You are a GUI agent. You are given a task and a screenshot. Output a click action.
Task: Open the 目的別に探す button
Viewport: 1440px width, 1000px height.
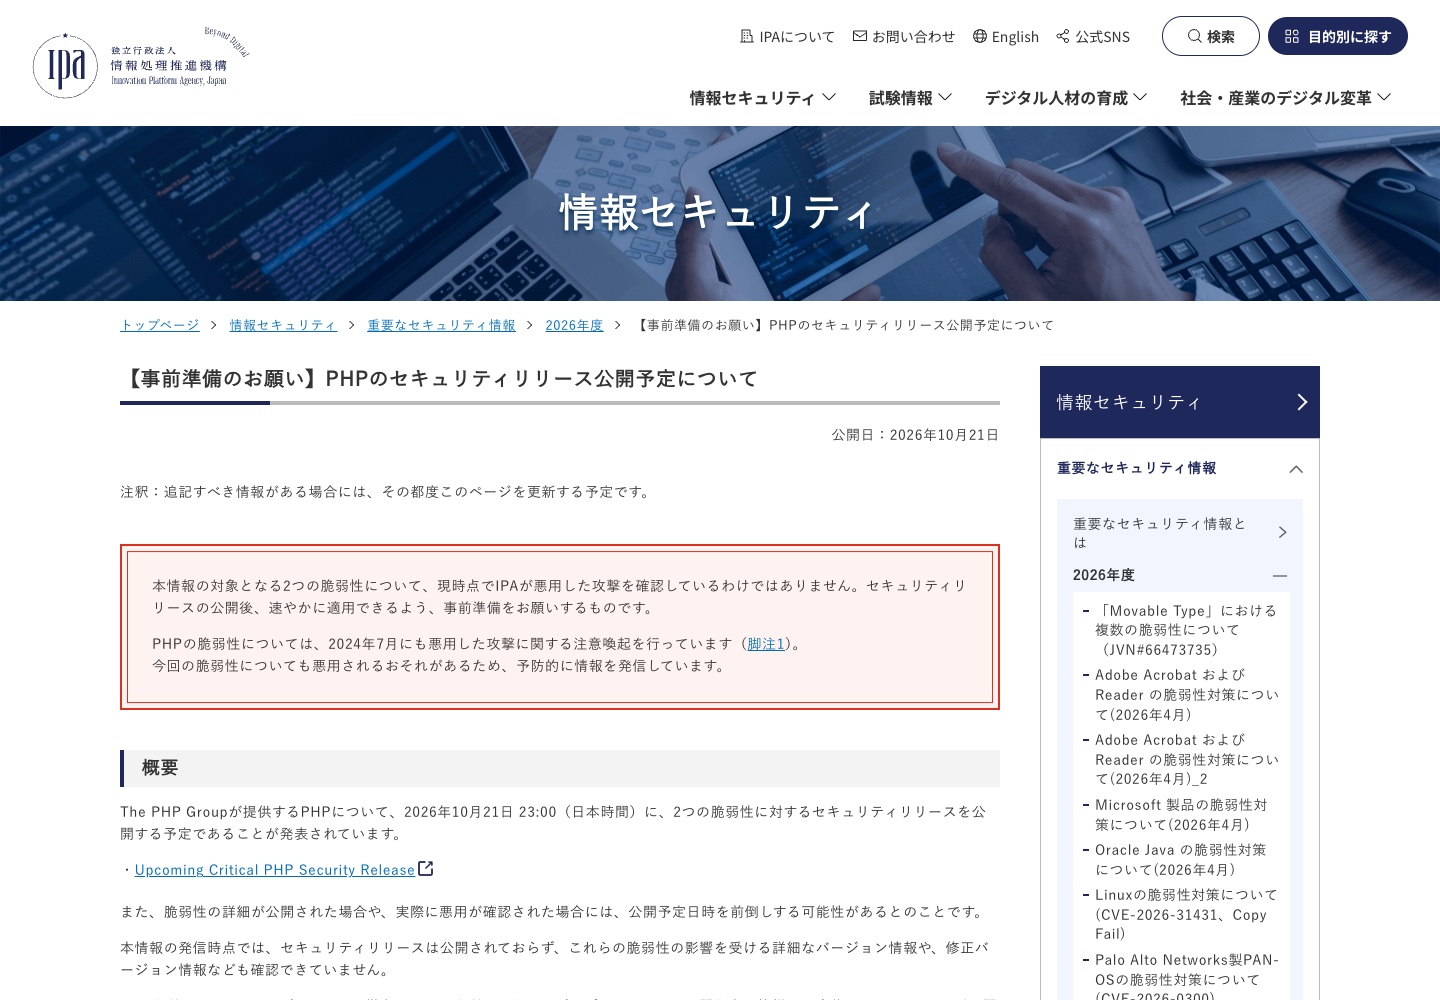tap(1338, 36)
